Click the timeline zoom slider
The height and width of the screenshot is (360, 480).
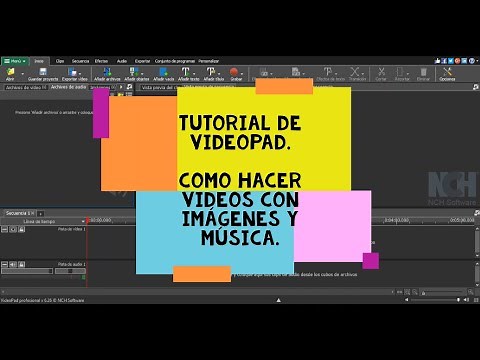(443, 293)
